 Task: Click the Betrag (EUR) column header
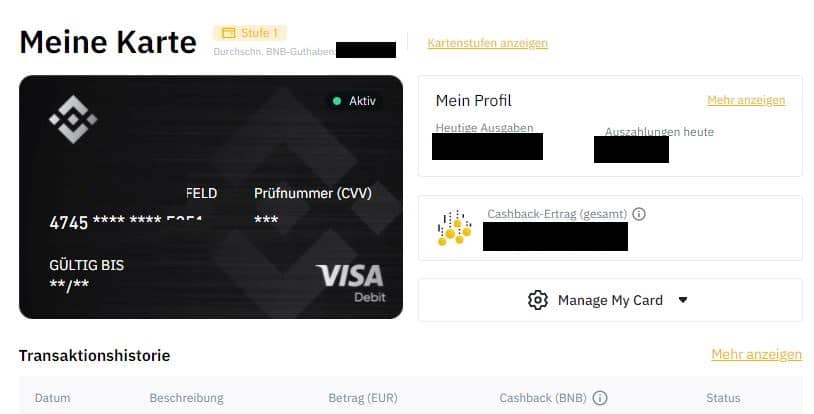pos(363,398)
